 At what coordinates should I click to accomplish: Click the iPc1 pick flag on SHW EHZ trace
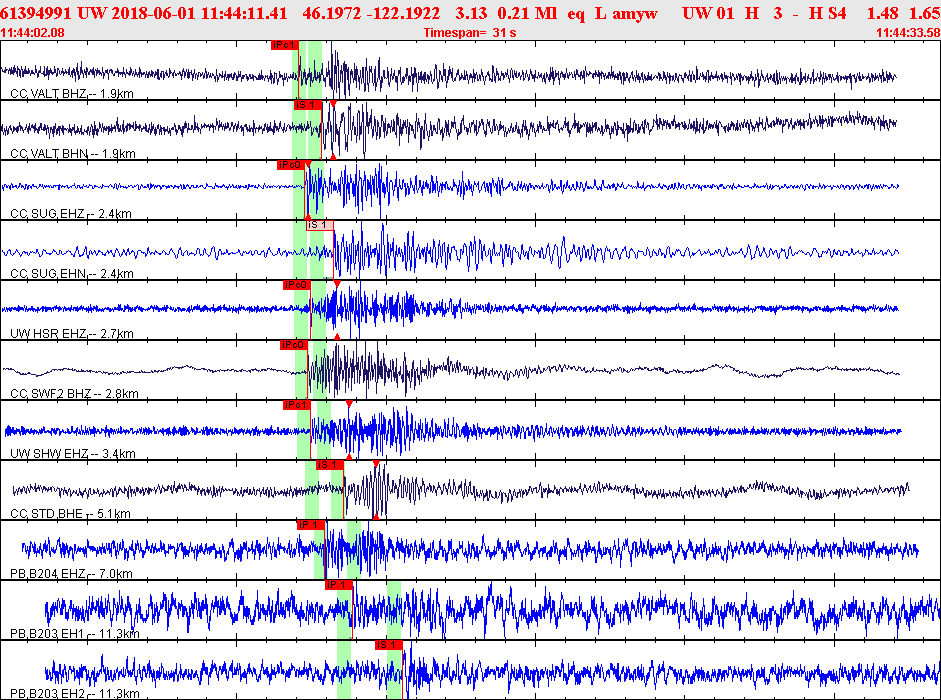(x=296, y=405)
